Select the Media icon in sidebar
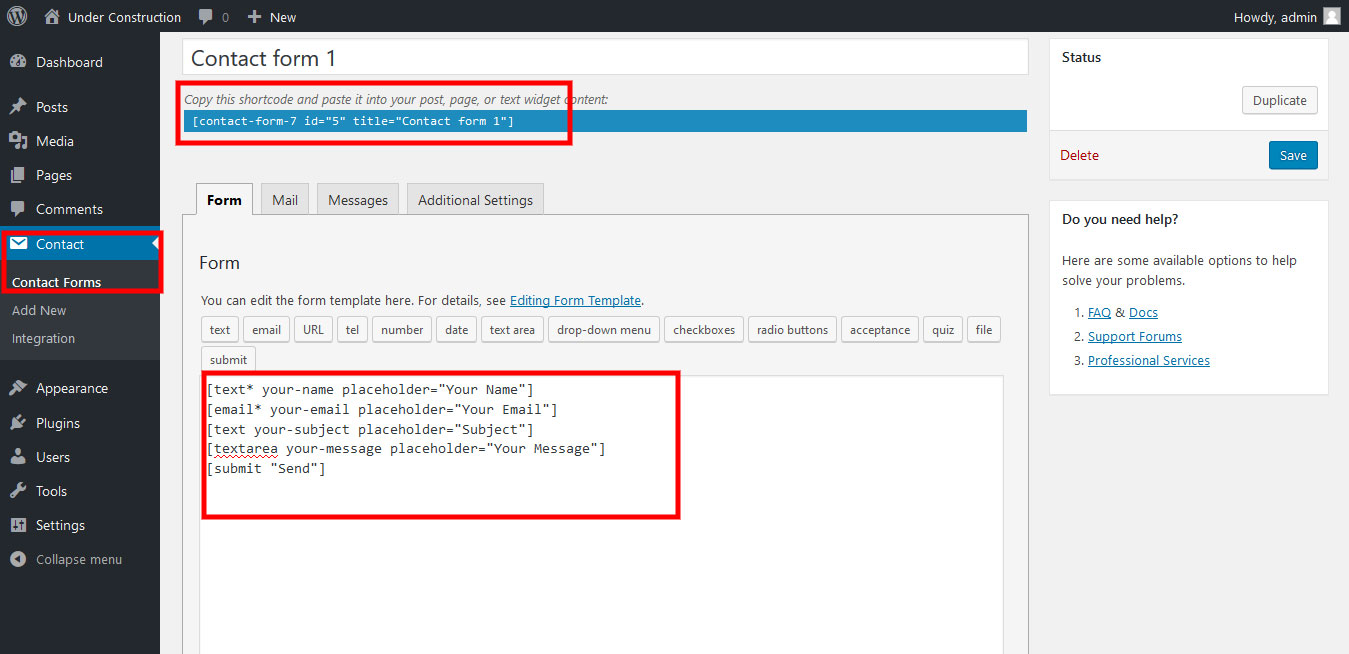 pyautogui.click(x=18, y=141)
